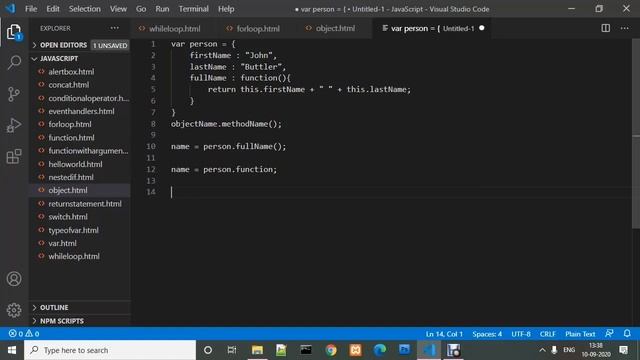Switch to Visual Studio Code taskbar icon

point(429,350)
